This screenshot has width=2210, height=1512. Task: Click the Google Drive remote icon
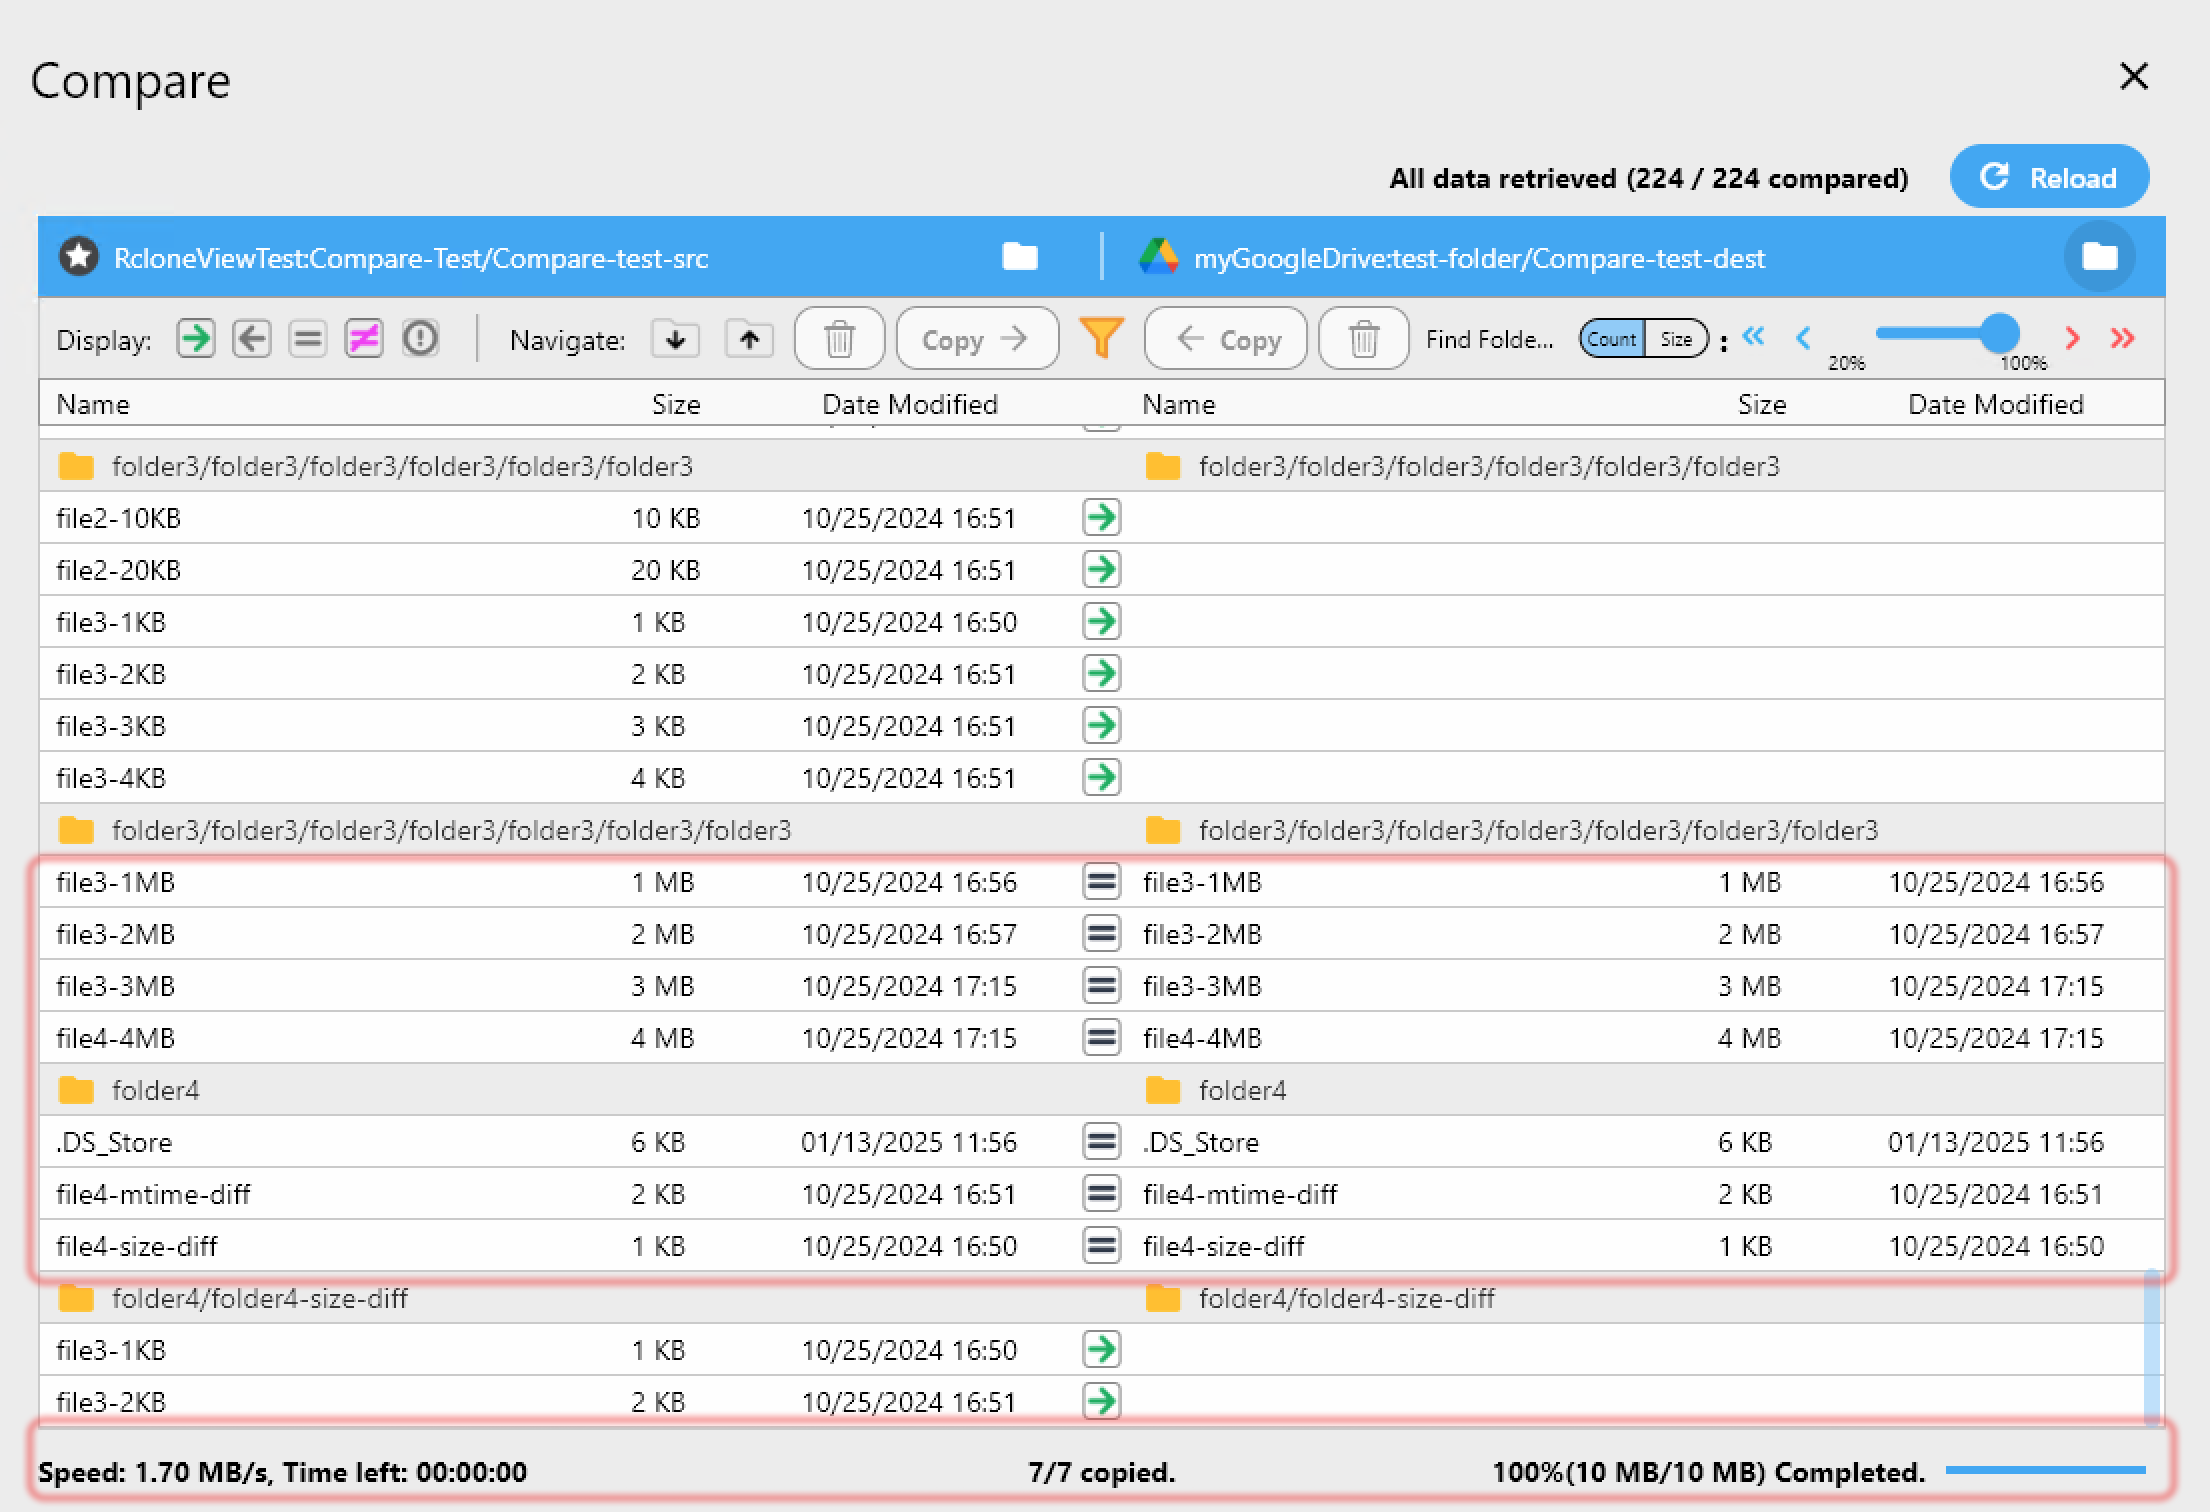click(1160, 257)
